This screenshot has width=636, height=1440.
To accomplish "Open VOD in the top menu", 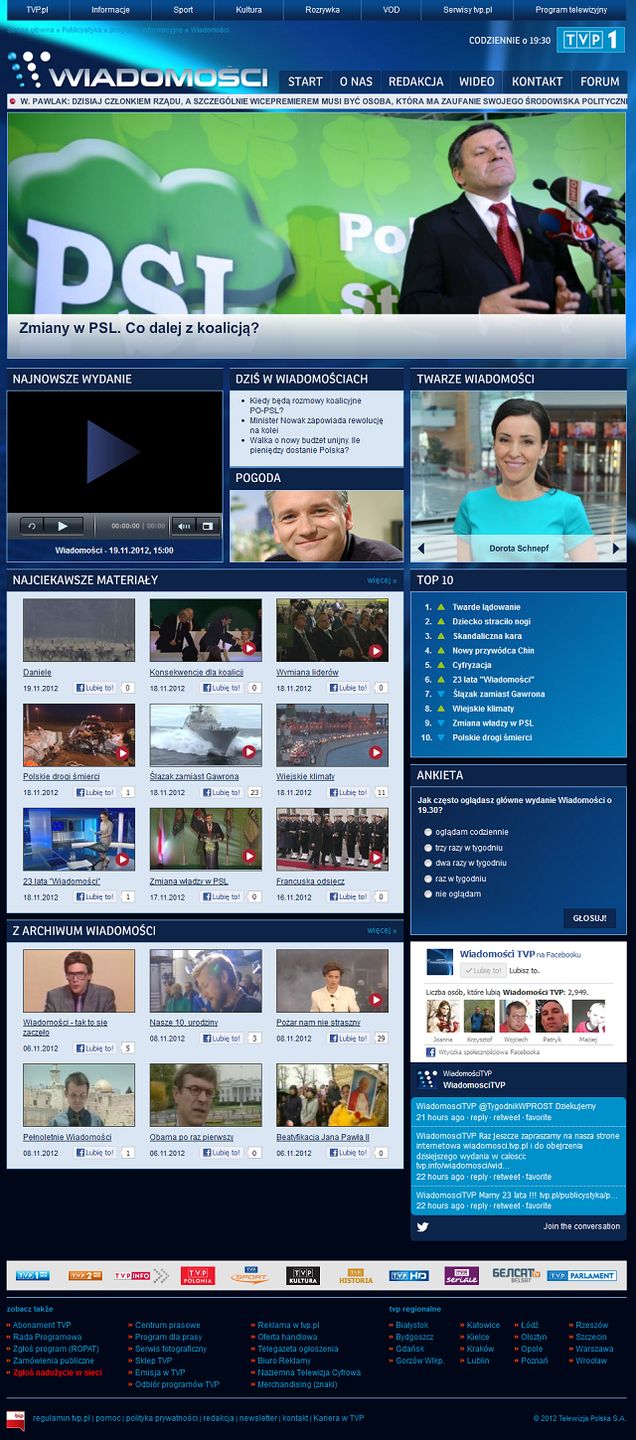I will (391, 9).
